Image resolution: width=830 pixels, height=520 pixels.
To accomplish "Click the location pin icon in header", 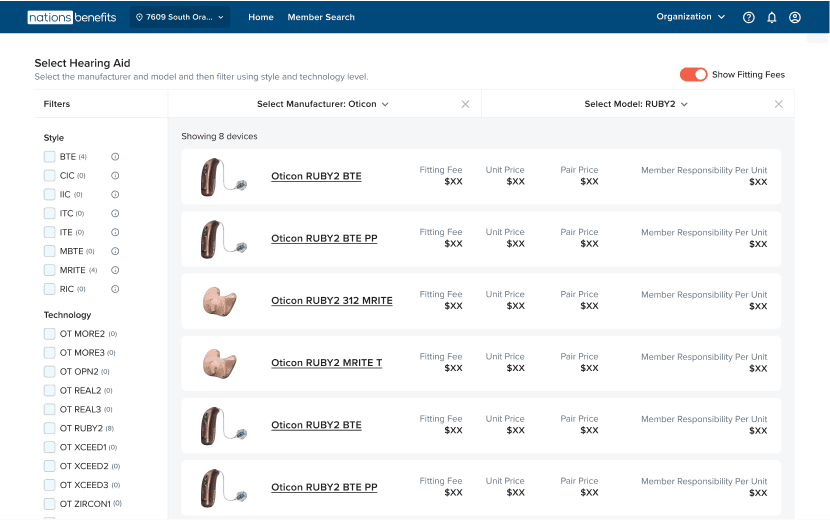I will (139, 17).
